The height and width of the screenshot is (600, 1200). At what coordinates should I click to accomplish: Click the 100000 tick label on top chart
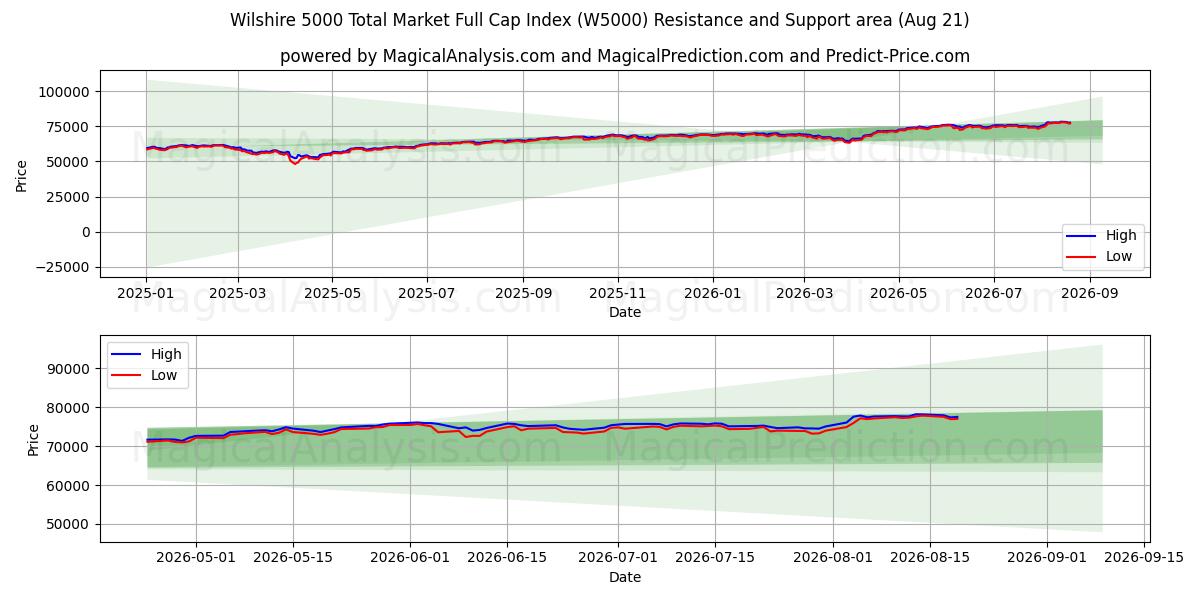(x=64, y=92)
